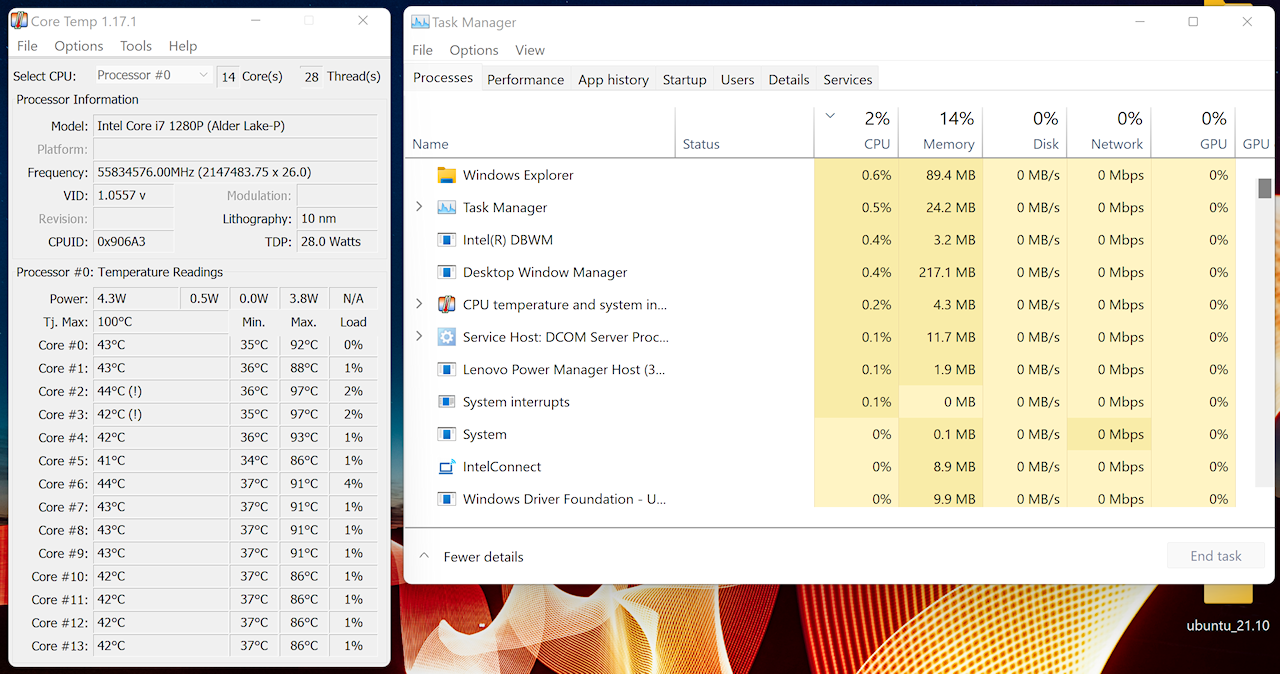Image resolution: width=1280 pixels, height=674 pixels.
Task: Expand the Service Host DCOM Server group
Action: pyautogui.click(x=419, y=337)
